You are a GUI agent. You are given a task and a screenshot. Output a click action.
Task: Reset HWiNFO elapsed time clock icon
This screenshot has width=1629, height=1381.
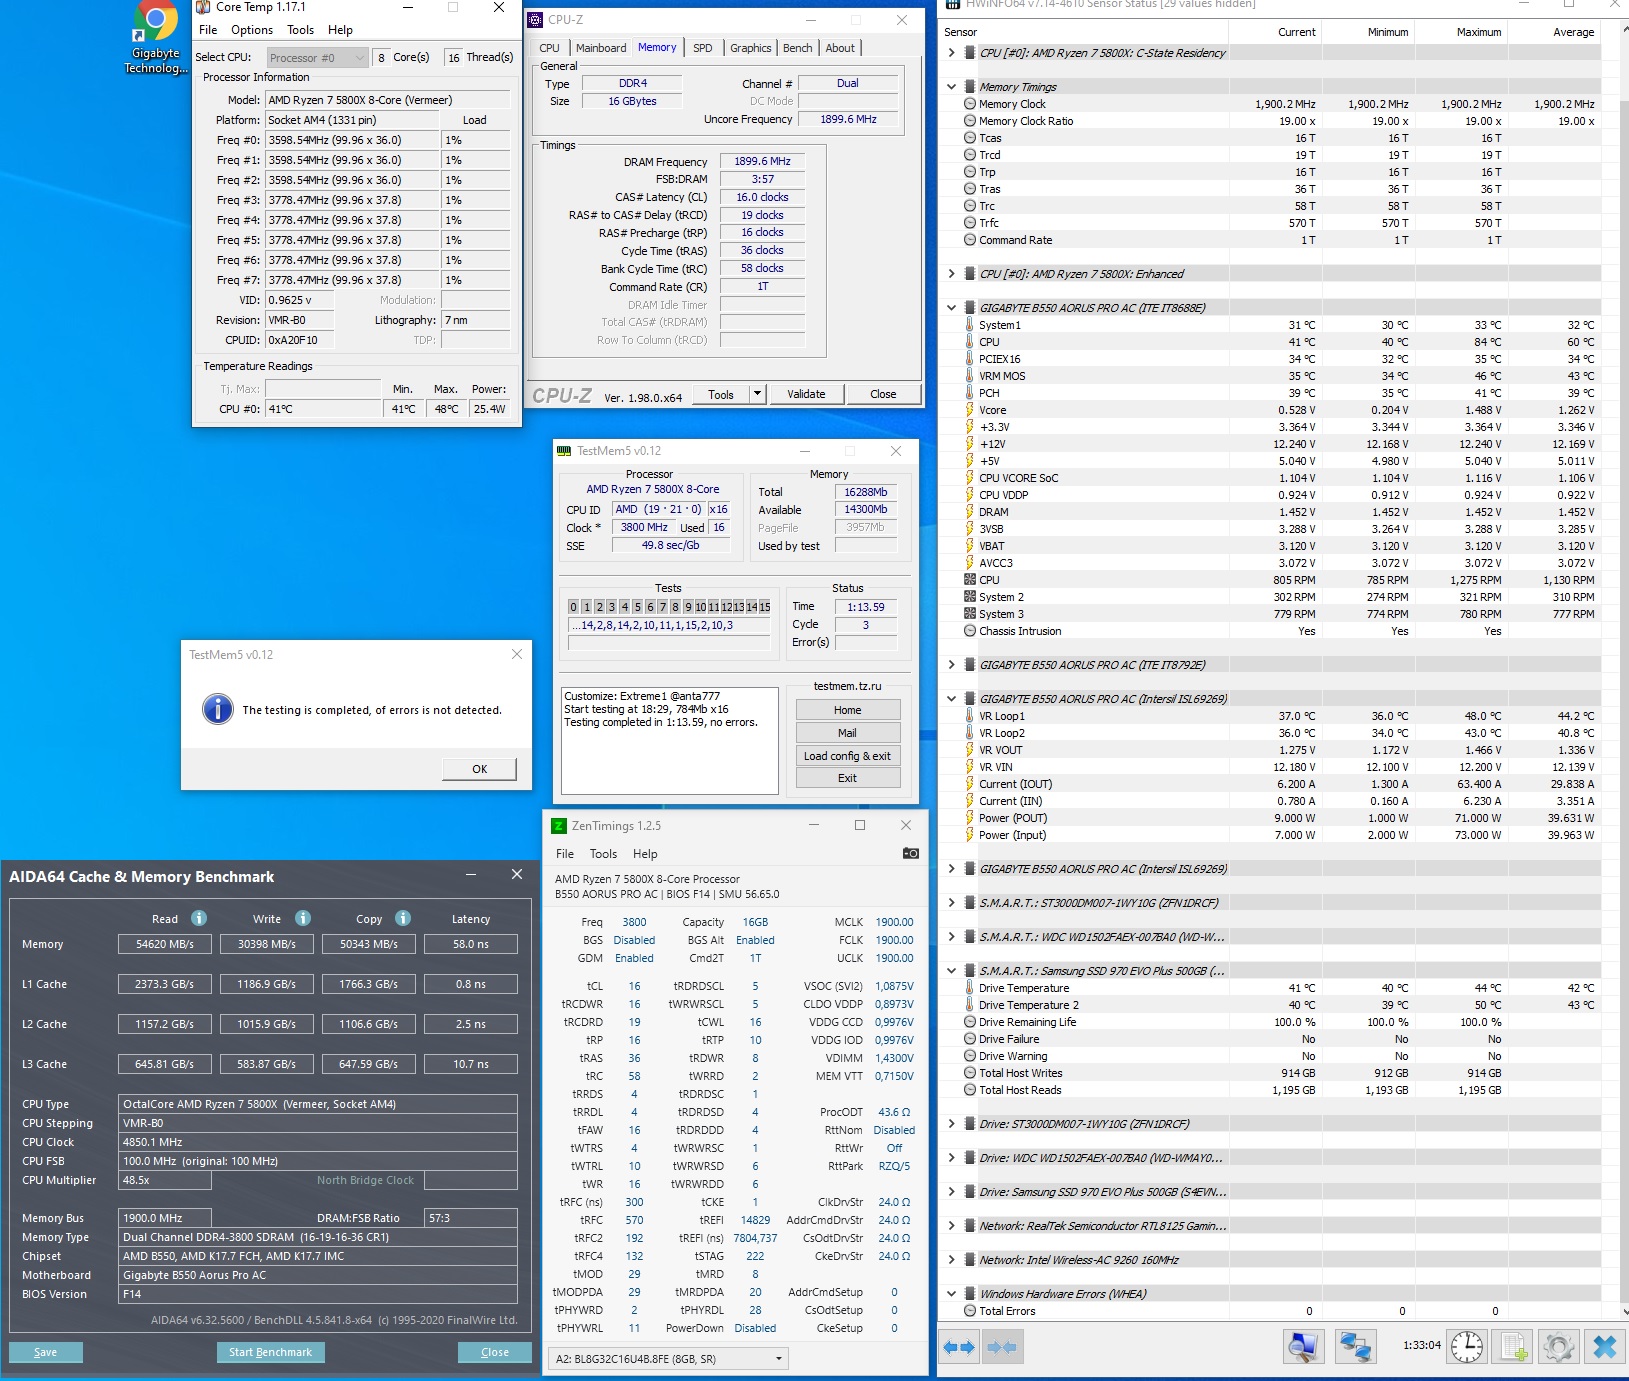[x=1467, y=1347]
